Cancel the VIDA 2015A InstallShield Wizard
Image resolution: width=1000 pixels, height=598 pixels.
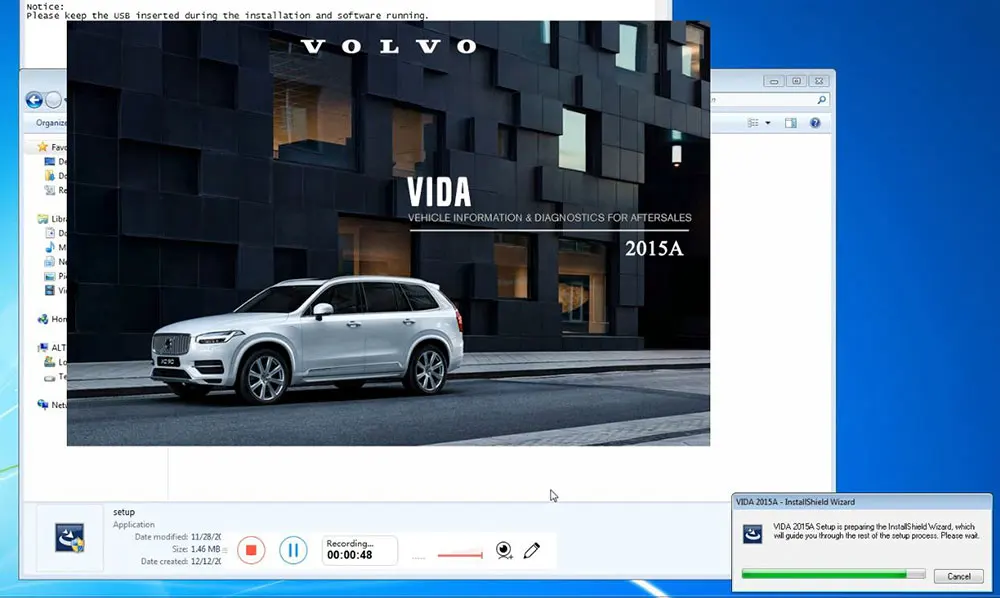pyautogui.click(x=959, y=576)
